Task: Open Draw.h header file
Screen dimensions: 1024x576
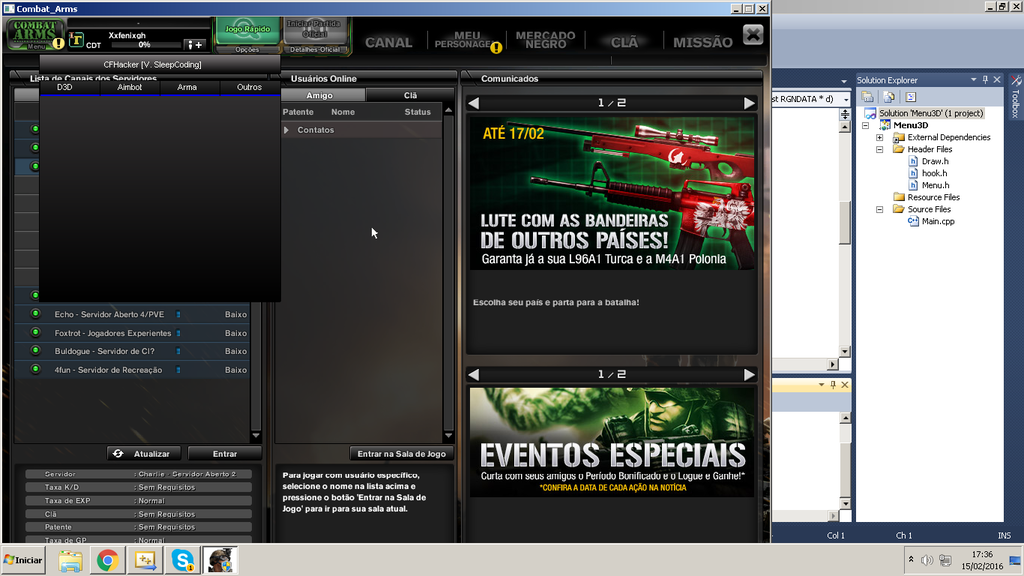Action: tap(934, 161)
